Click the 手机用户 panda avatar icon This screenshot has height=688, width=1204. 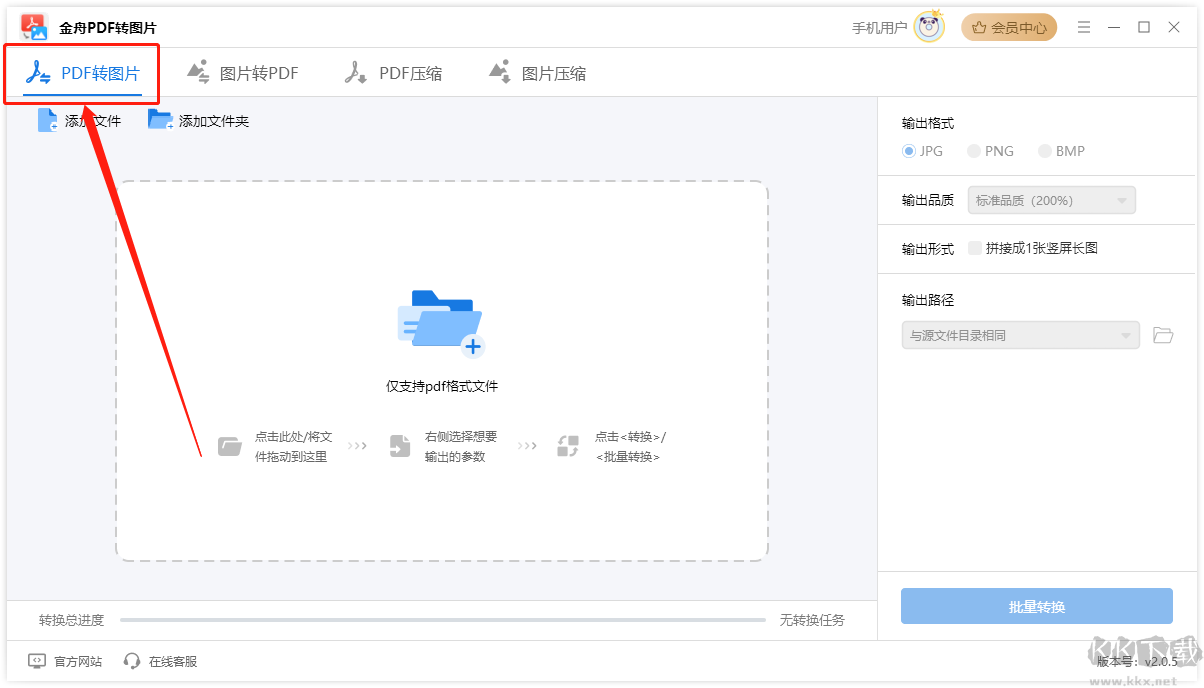point(931,27)
